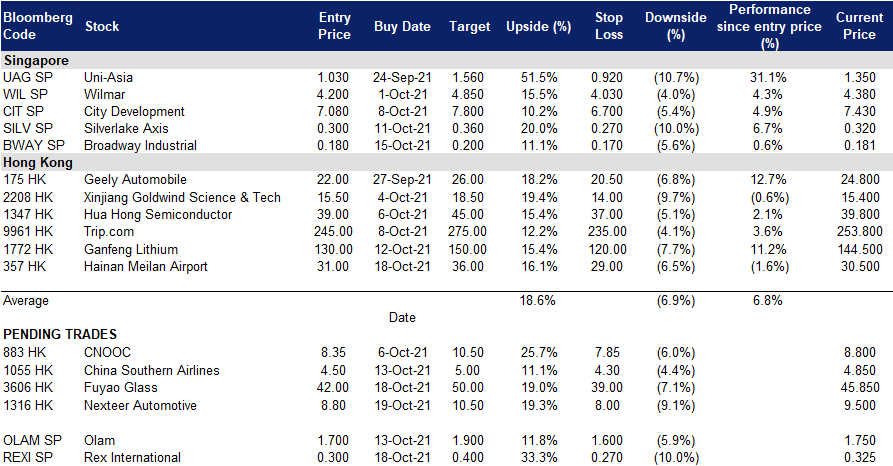Screen dimensions: 893x466
Task: Select the Bloomberg Code column header
Action: point(38,26)
